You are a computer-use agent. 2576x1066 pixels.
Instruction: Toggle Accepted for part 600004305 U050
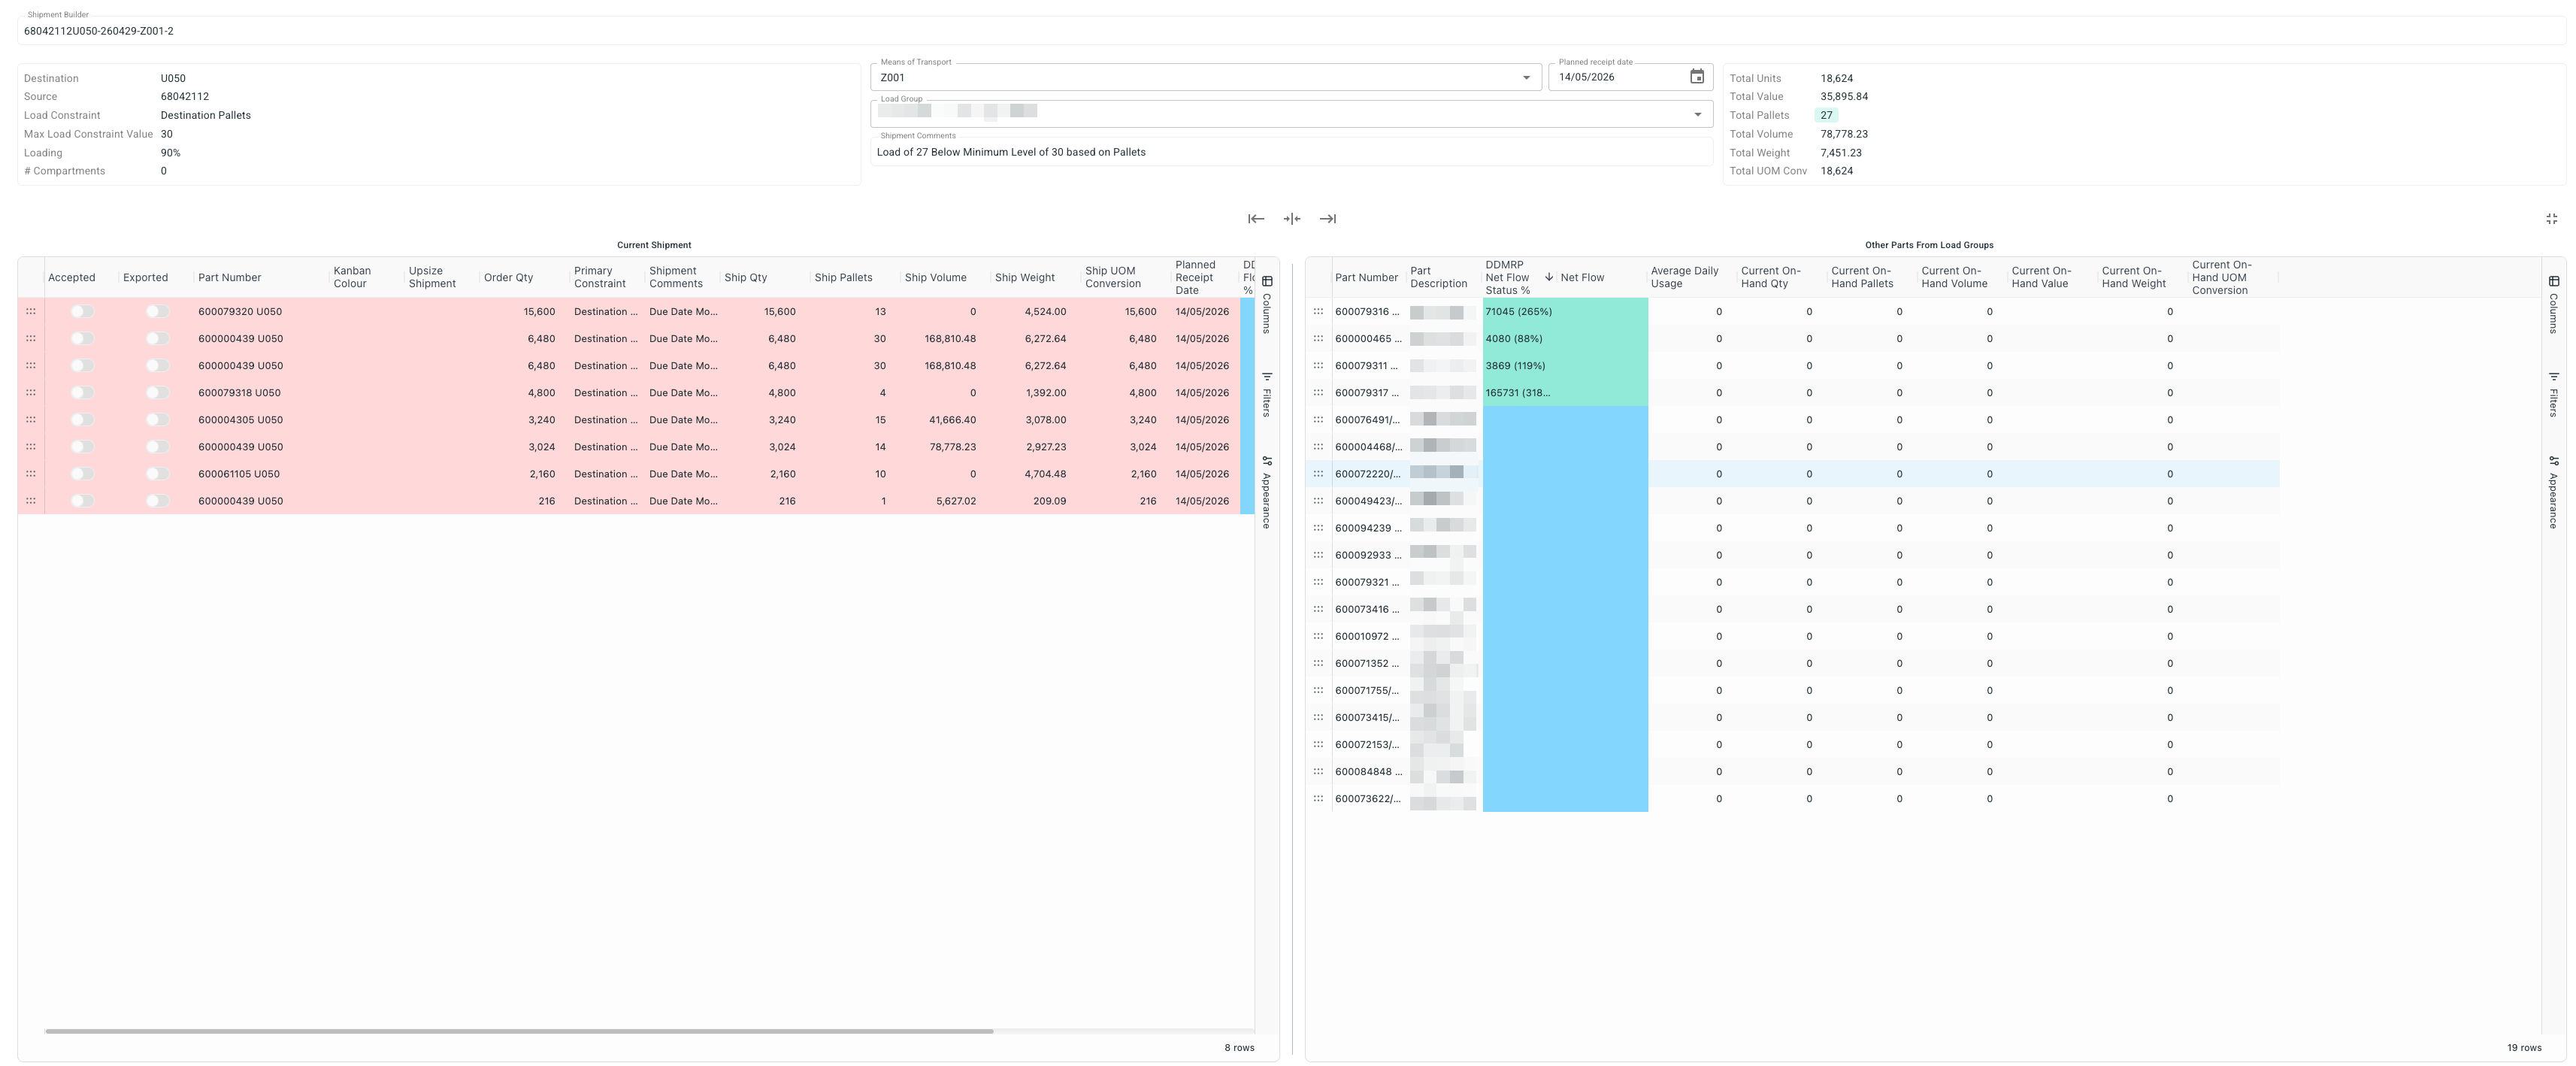point(82,420)
